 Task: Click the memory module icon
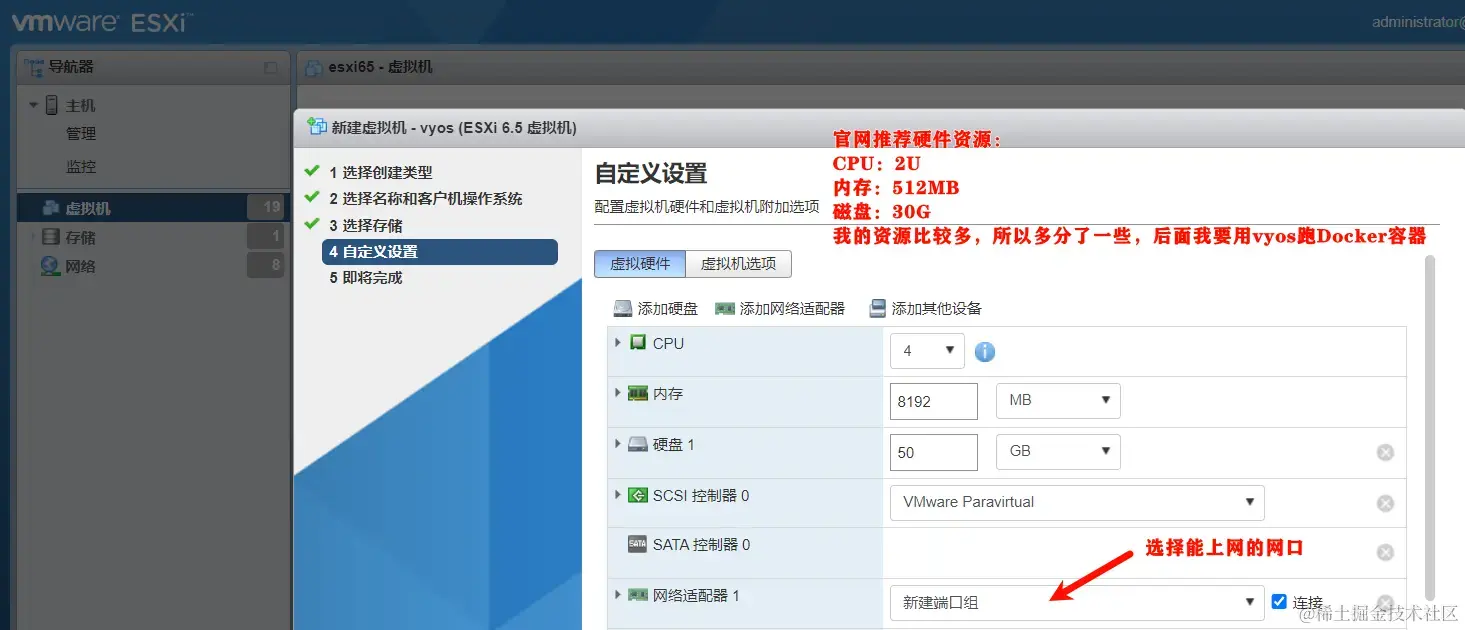[x=637, y=393]
